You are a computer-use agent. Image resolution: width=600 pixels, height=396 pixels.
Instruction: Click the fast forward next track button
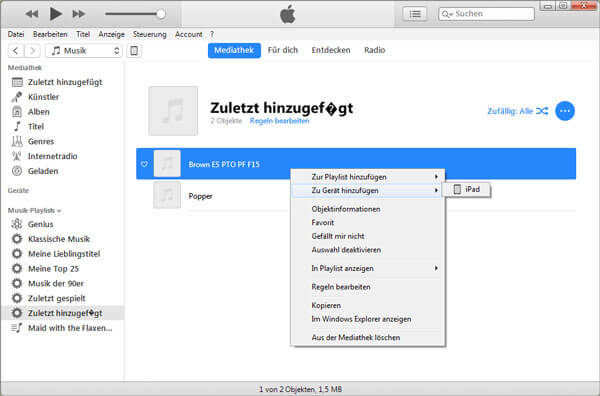point(79,14)
